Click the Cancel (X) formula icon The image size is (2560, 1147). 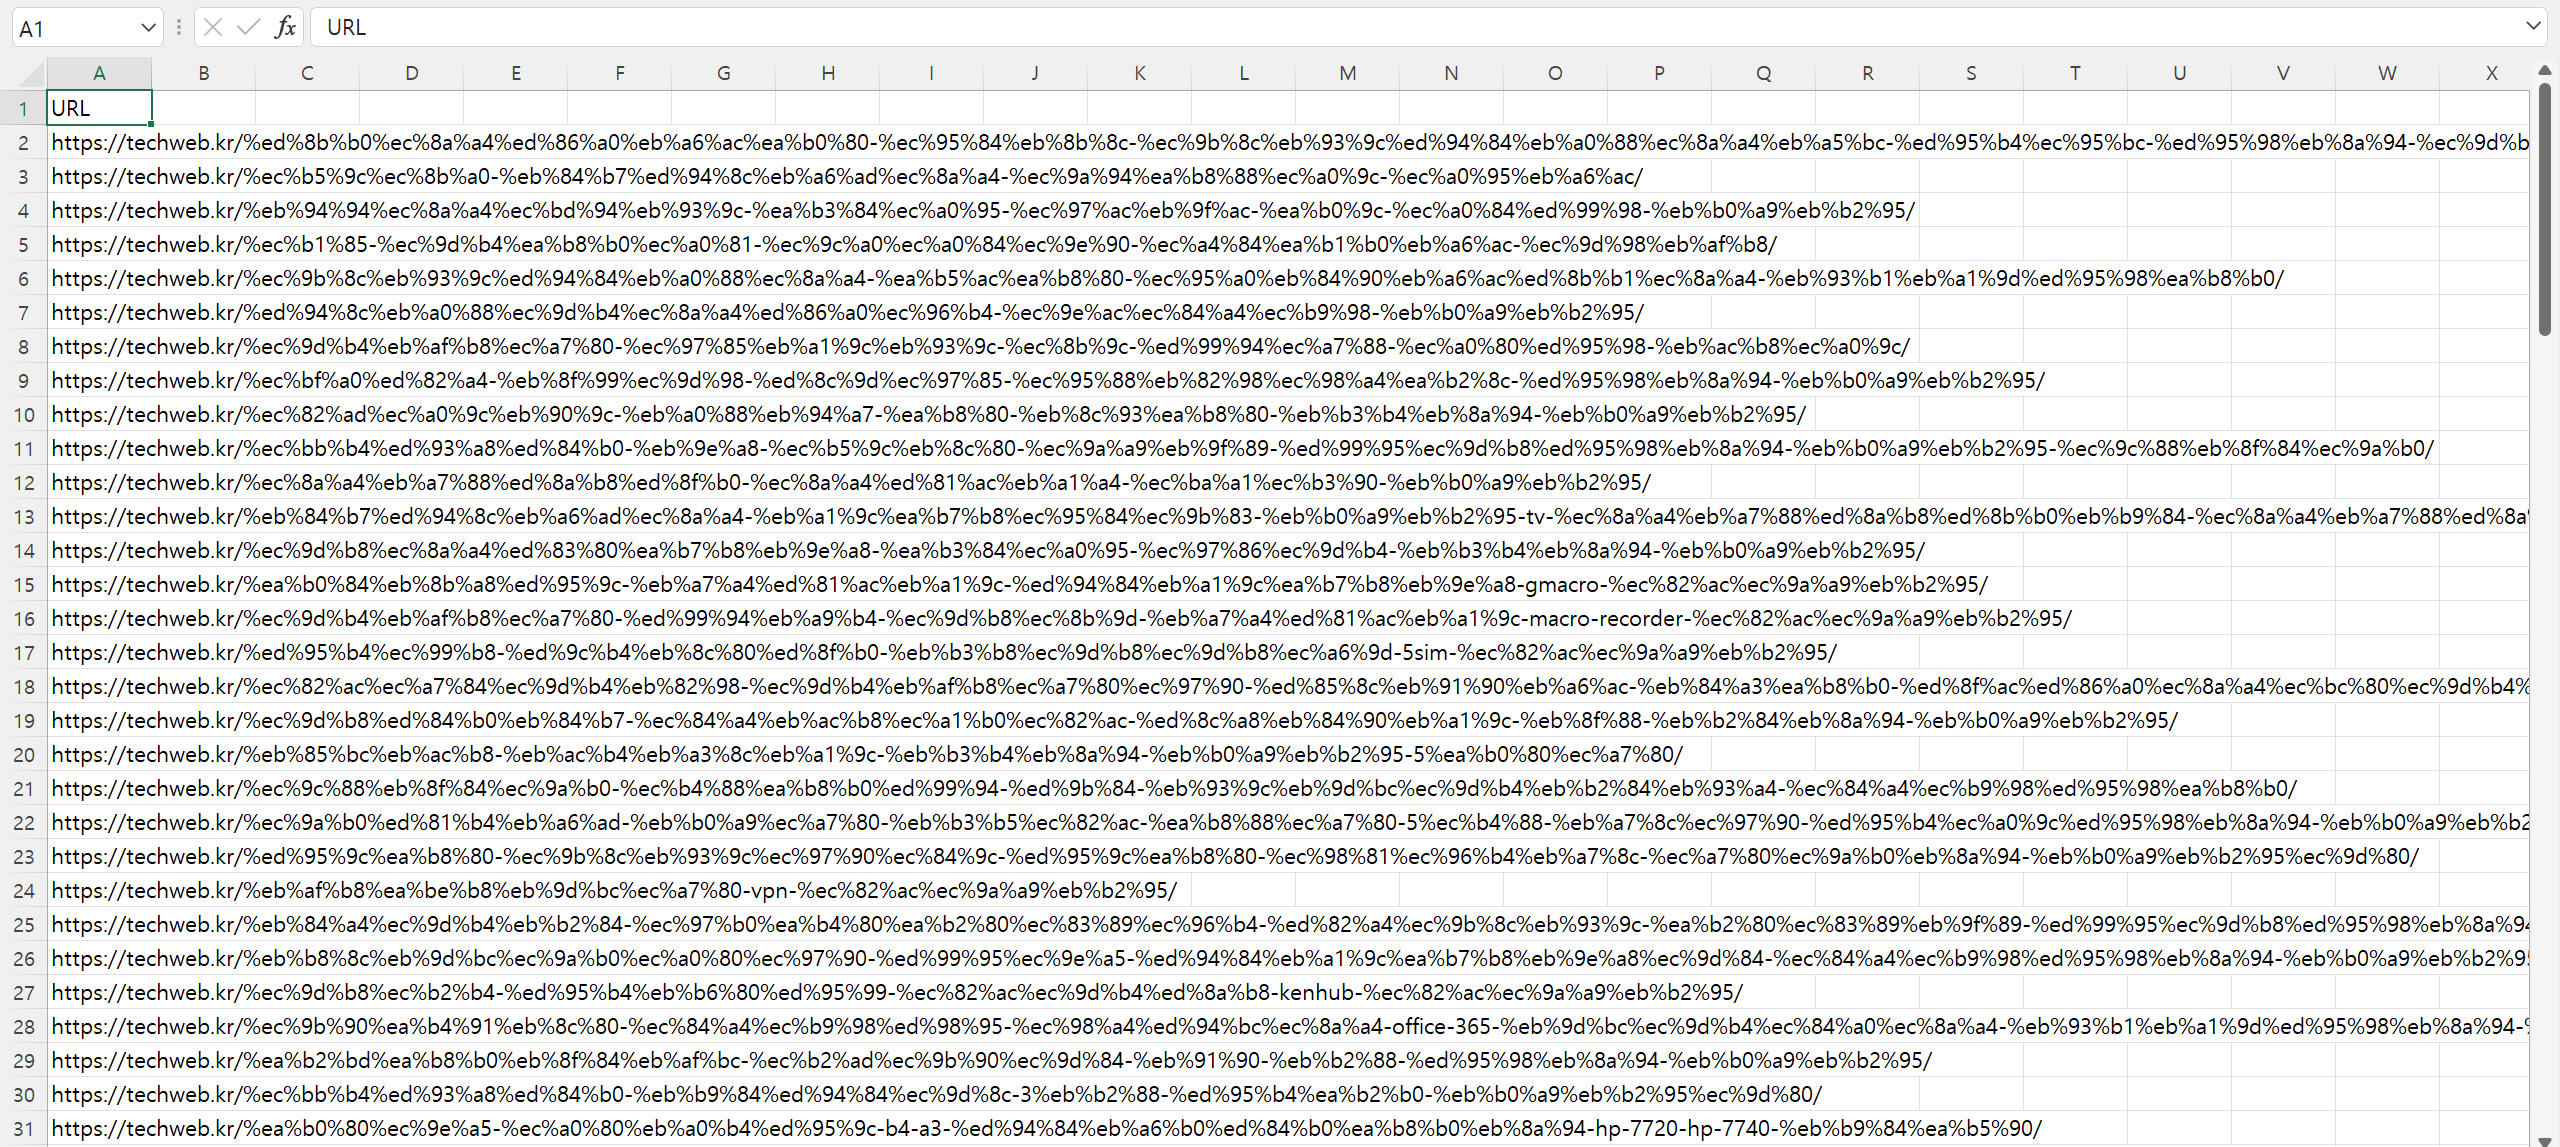[213, 27]
